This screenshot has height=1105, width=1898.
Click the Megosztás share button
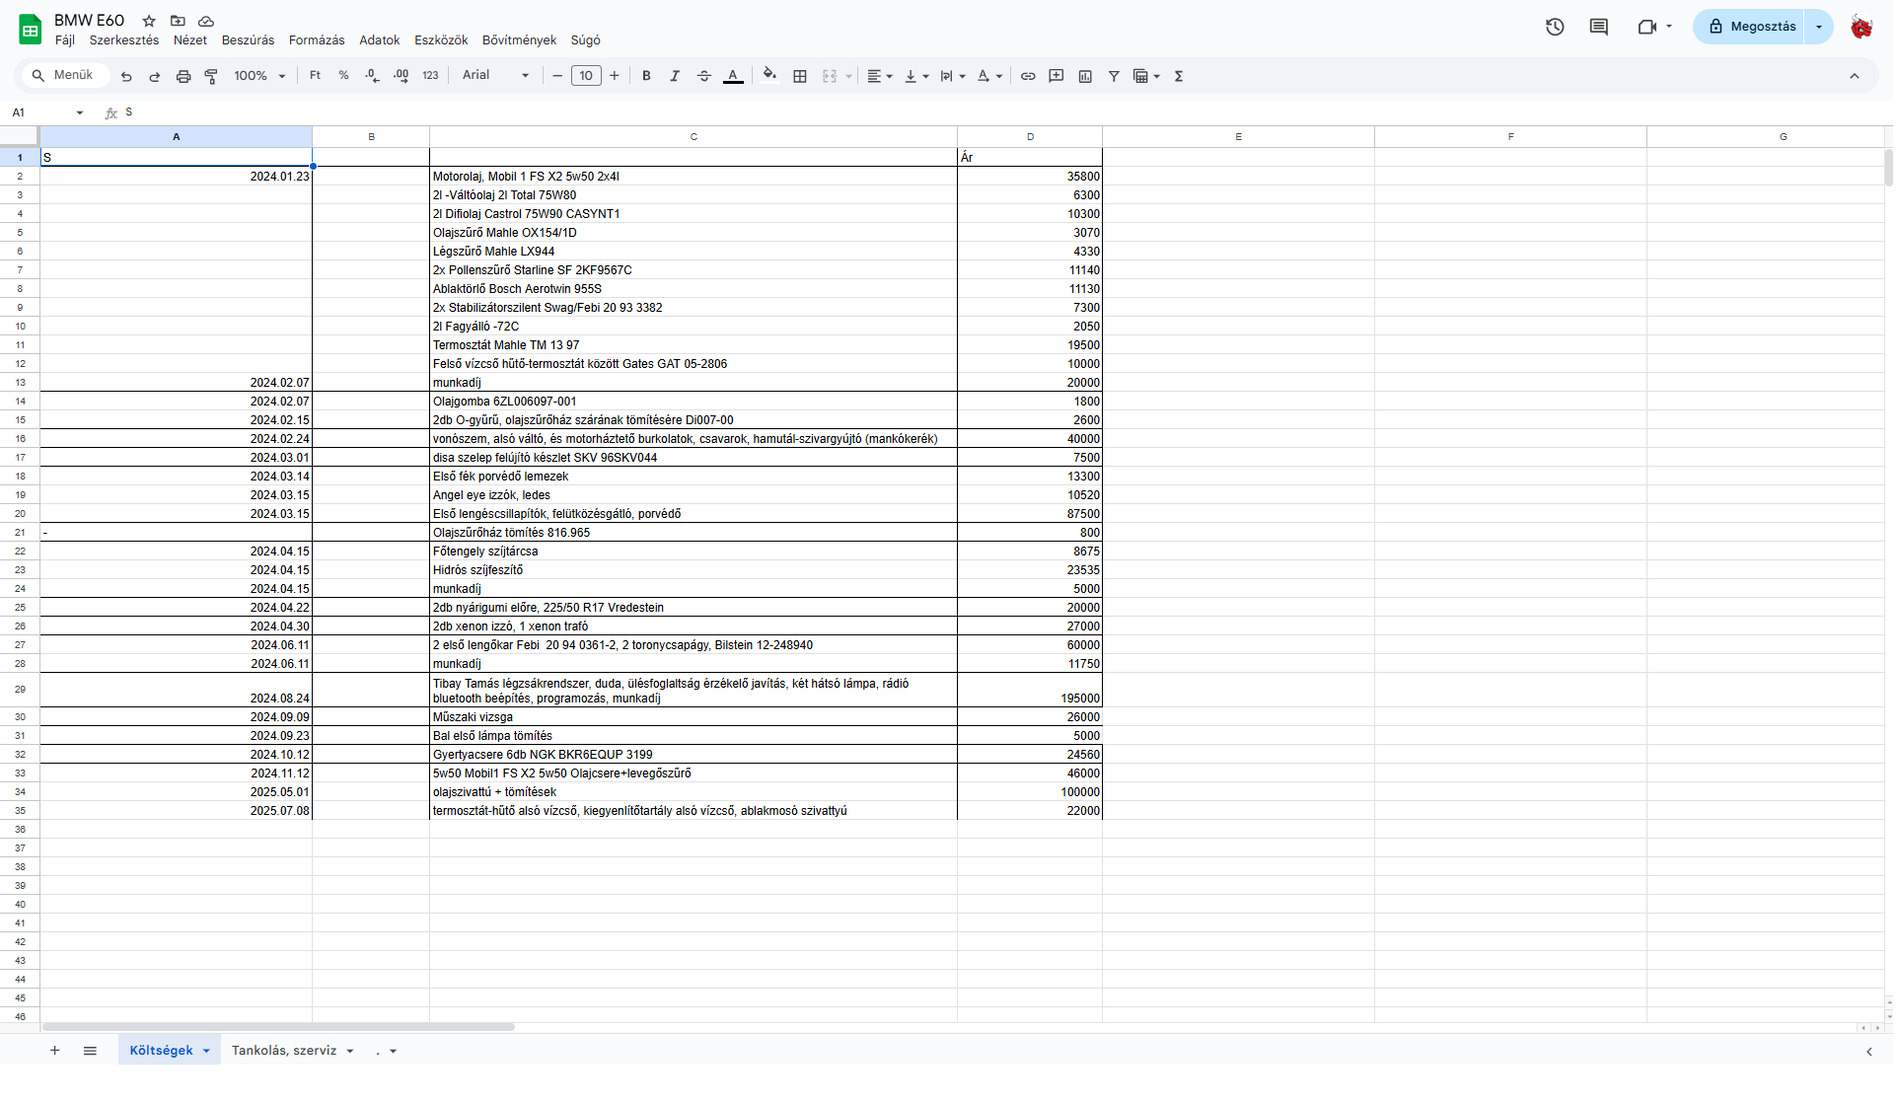point(1751,27)
